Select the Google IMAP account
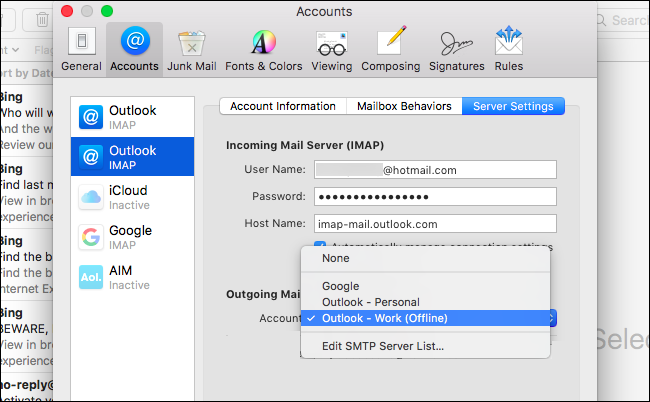 [x=132, y=237]
